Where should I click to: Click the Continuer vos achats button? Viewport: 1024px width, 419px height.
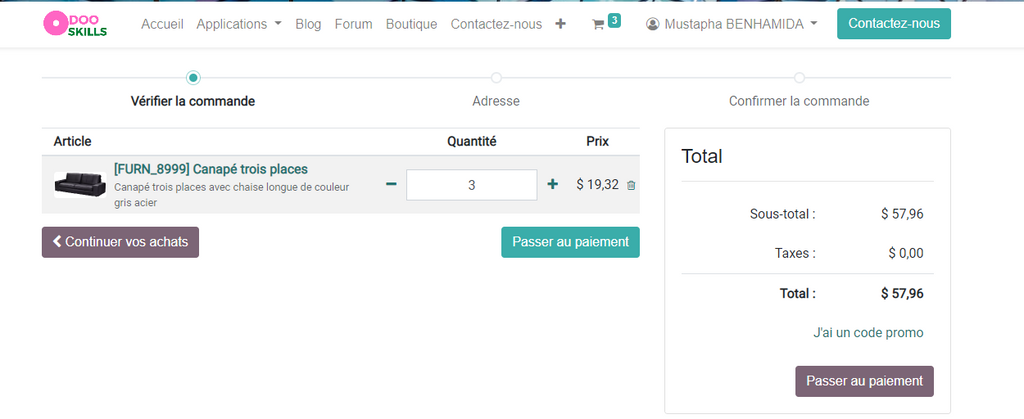click(x=120, y=242)
